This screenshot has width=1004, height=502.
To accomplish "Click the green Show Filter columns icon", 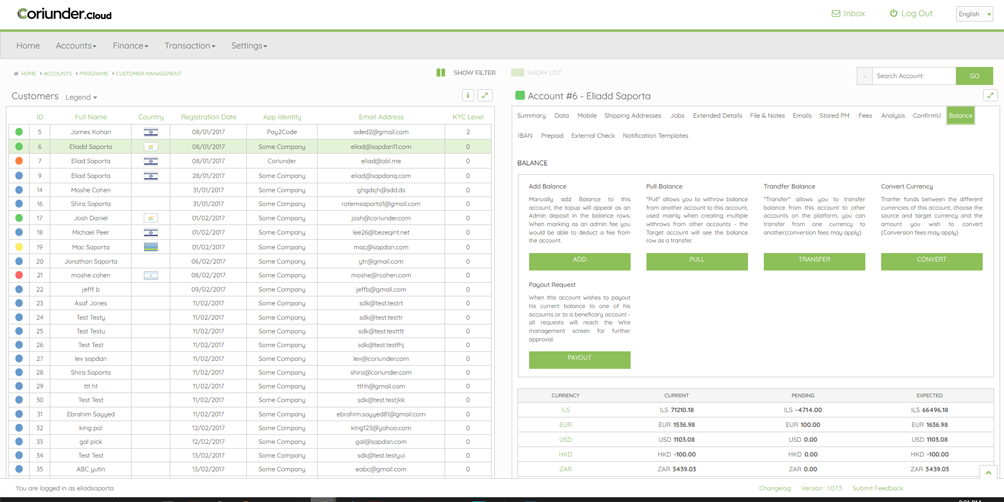I will [x=441, y=73].
